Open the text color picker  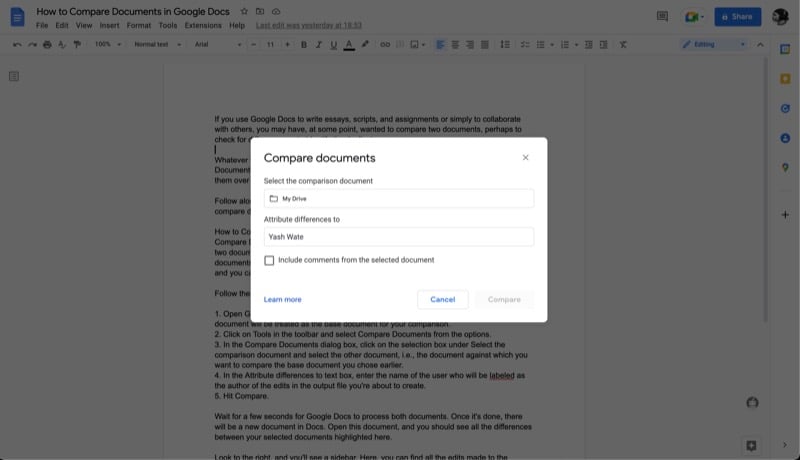[x=349, y=45]
